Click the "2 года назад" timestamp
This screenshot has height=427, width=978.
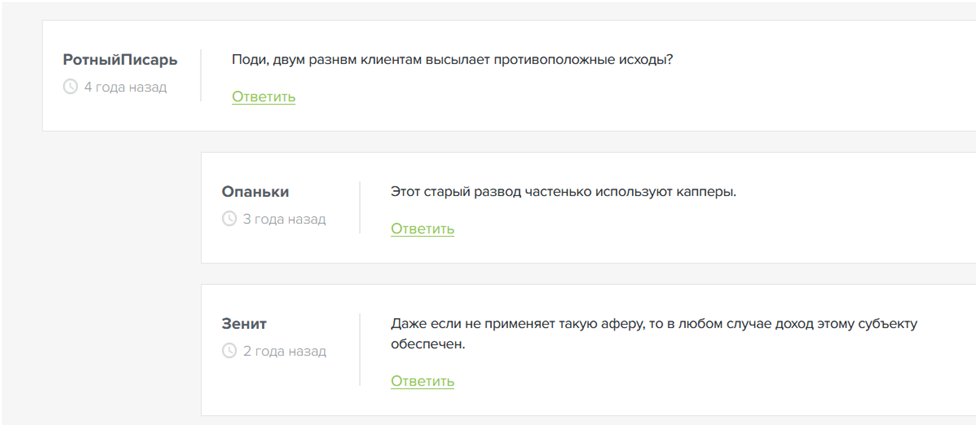pyautogui.click(x=284, y=351)
